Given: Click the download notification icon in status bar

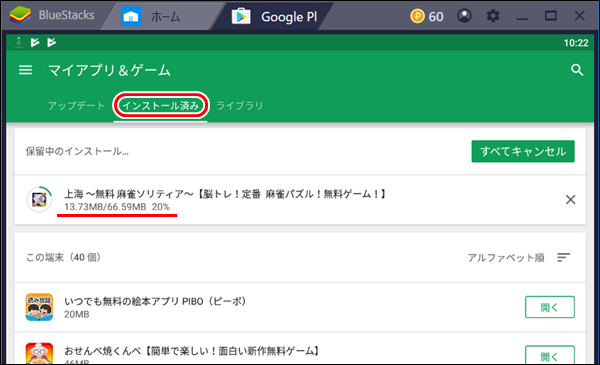Looking at the screenshot, I should pos(18,42).
